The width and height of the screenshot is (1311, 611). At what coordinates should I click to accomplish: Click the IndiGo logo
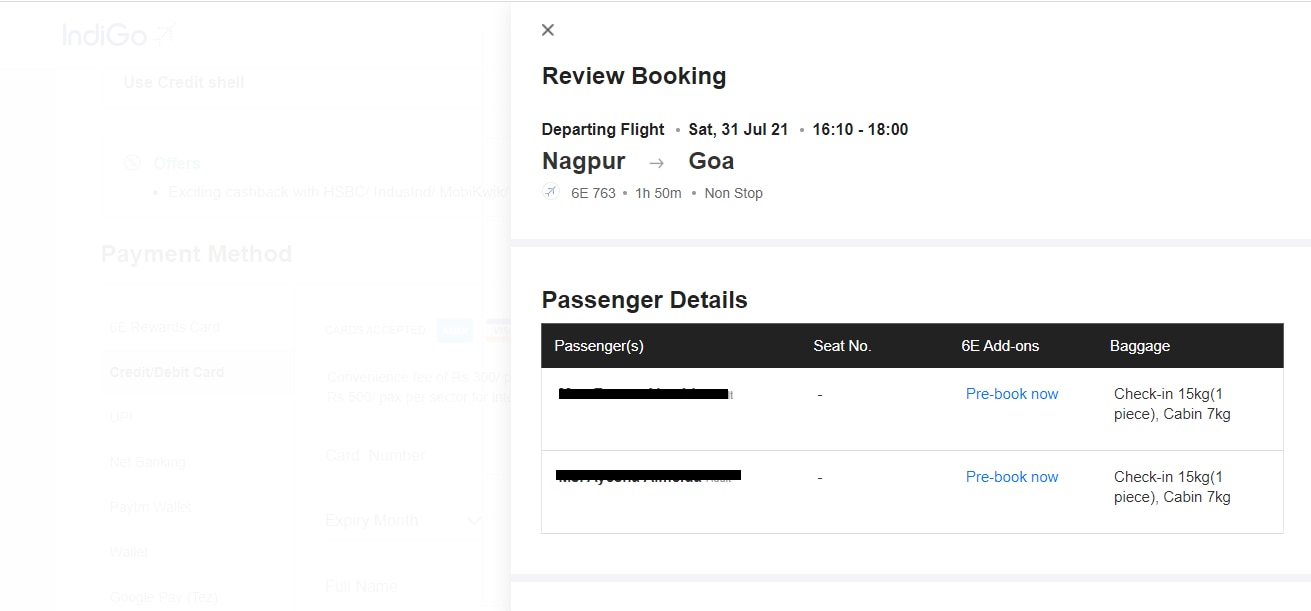[x=118, y=35]
